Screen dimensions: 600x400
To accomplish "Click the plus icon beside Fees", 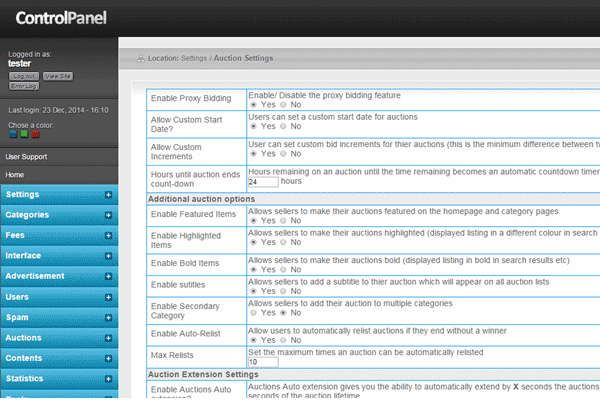I will pyautogui.click(x=108, y=235).
